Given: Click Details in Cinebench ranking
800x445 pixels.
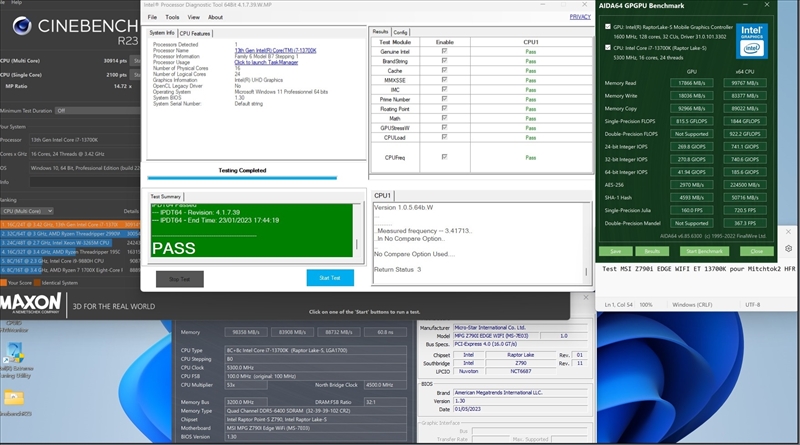Looking at the screenshot, I should click(131, 211).
